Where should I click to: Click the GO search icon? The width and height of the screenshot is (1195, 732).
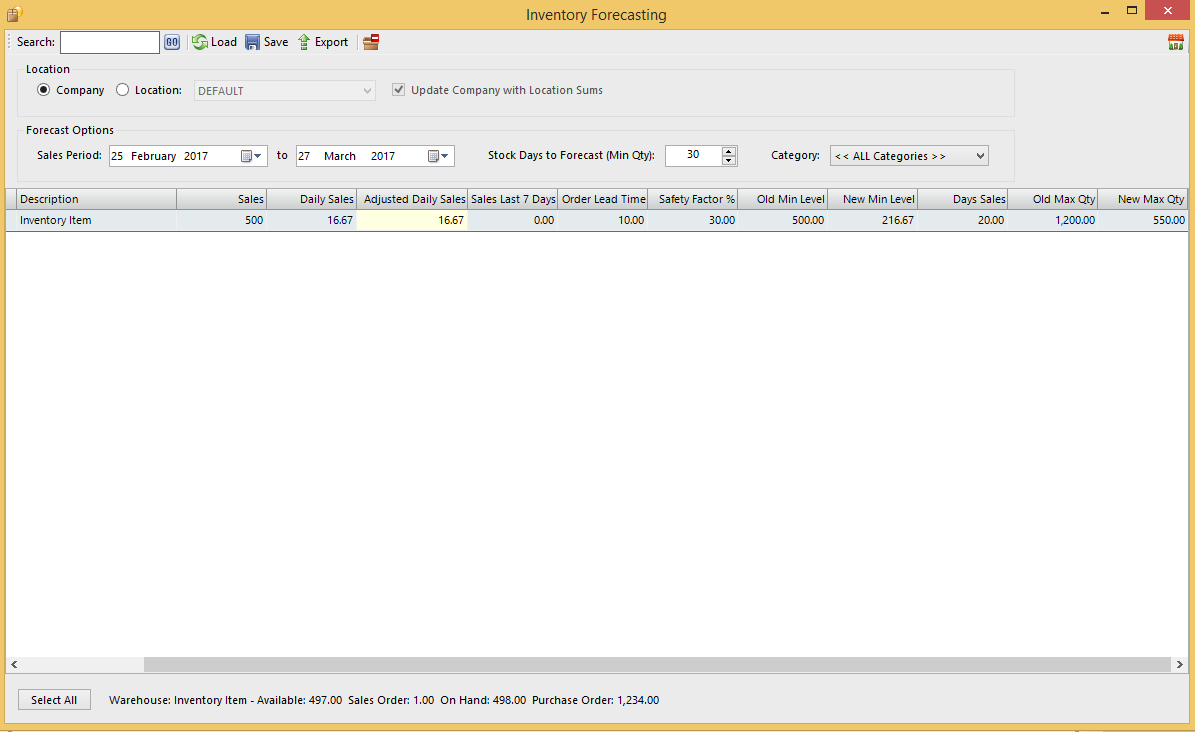[172, 42]
